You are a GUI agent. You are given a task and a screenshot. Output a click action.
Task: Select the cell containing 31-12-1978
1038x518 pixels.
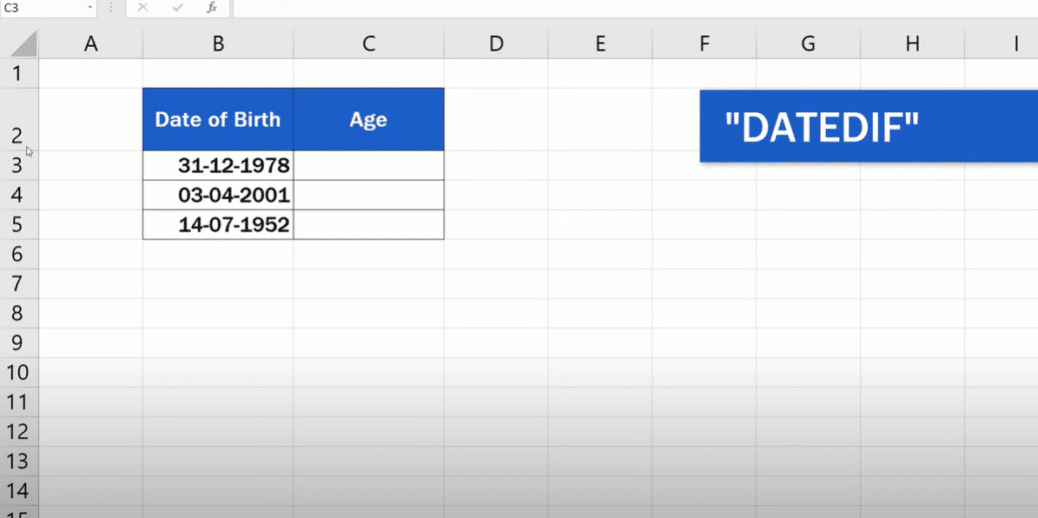tap(218, 166)
